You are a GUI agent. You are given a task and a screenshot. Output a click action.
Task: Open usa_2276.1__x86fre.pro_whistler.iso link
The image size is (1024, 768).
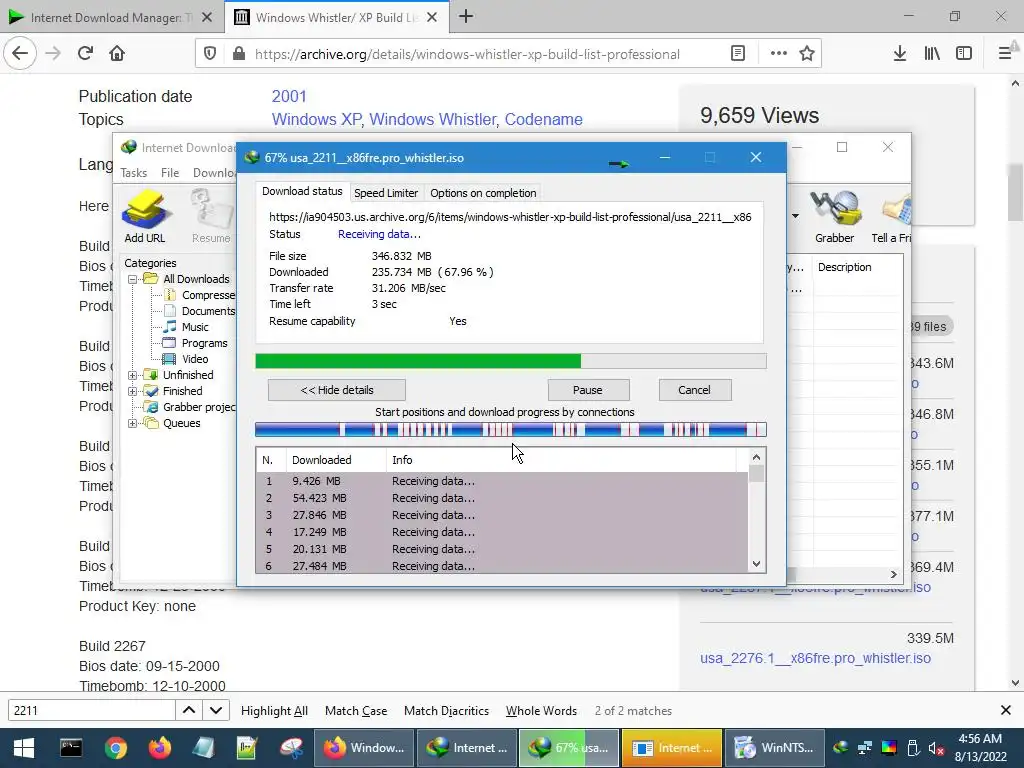tap(816, 658)
